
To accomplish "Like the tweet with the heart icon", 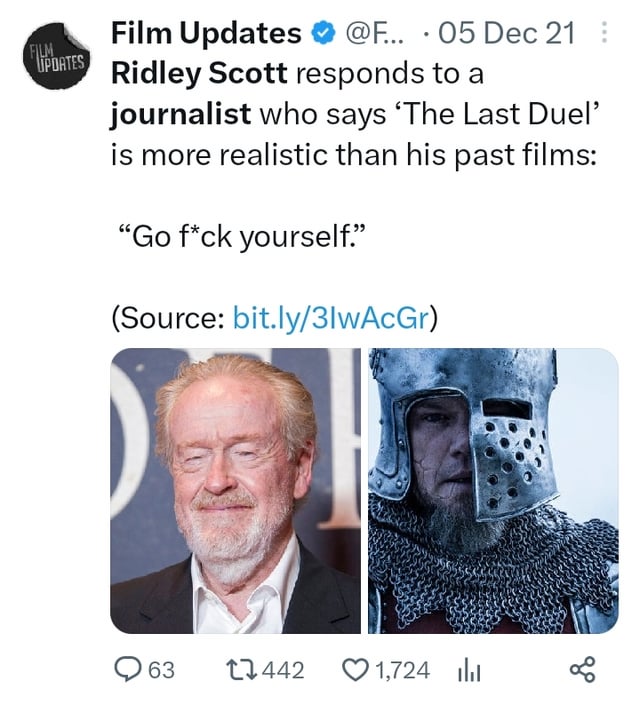I will [356, 669].
